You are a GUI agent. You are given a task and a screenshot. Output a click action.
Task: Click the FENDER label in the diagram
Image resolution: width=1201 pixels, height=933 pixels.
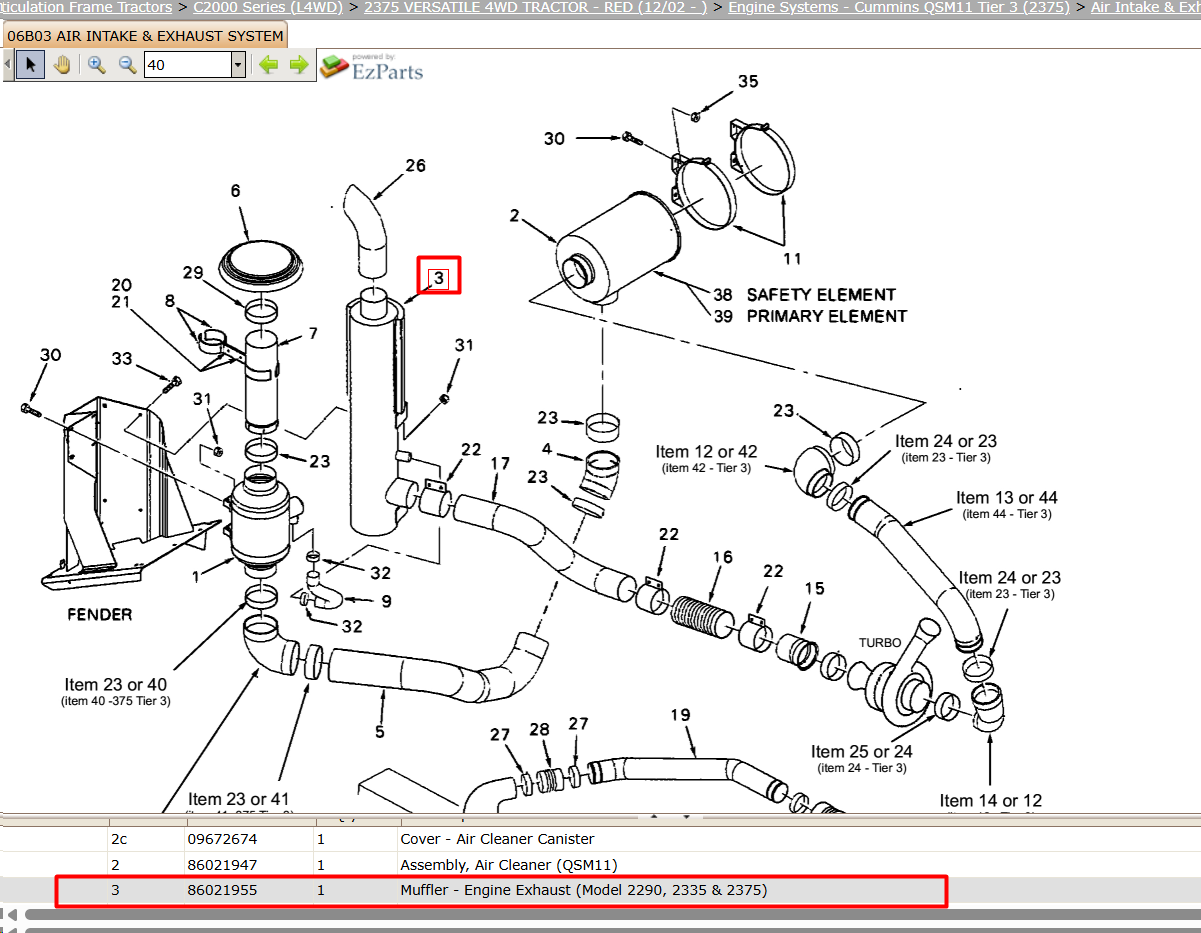click(x=100, y=614)
